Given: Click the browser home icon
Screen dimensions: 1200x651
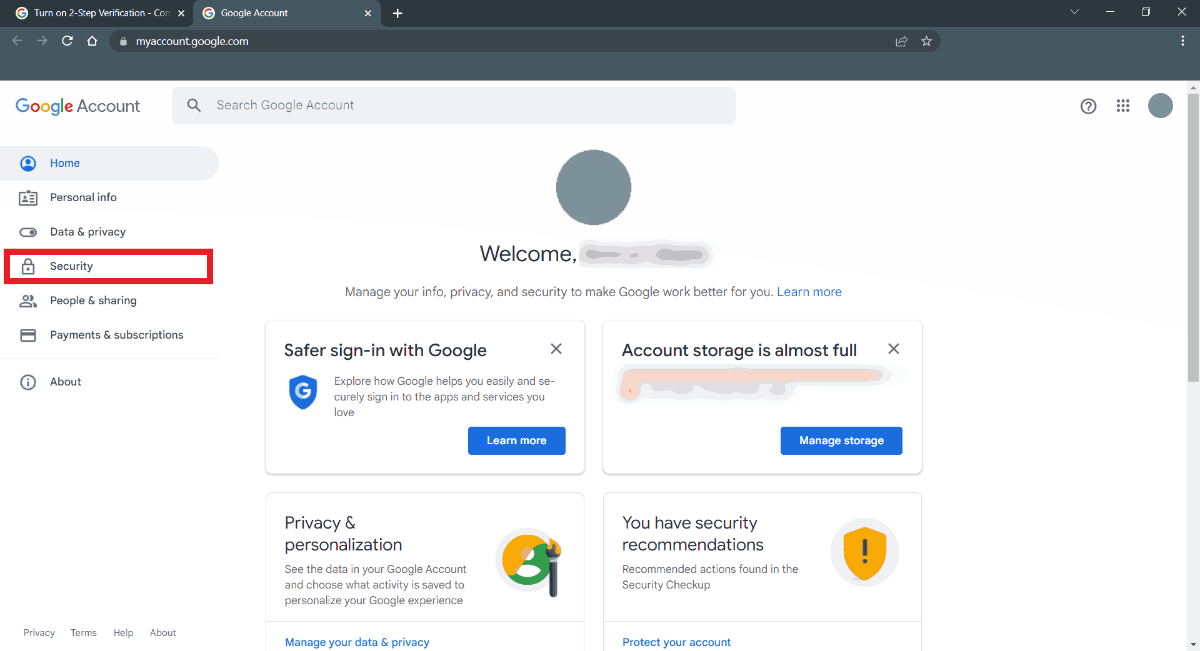Looking at the screenshot, I should click(92, 41).
